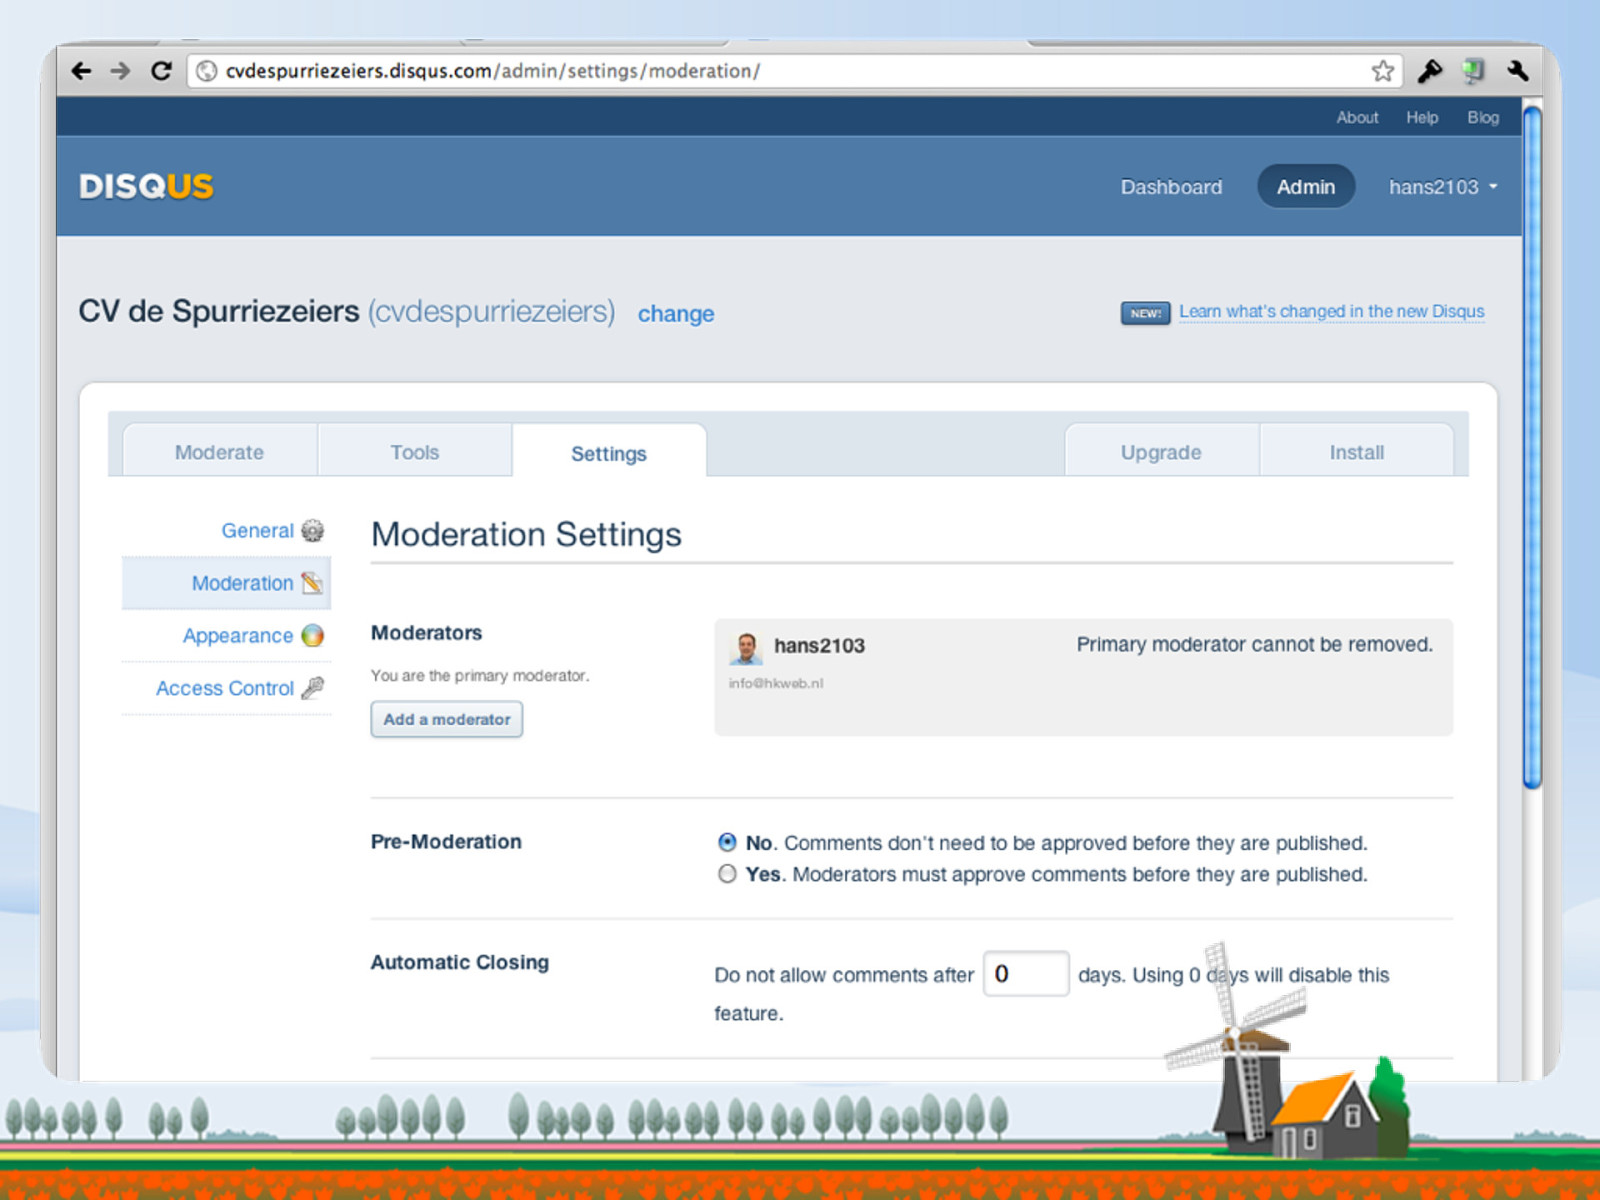Select Yes for Pre-Moderation
This screenshot has width=1600, height=1200.
click(x=727, y=874)
